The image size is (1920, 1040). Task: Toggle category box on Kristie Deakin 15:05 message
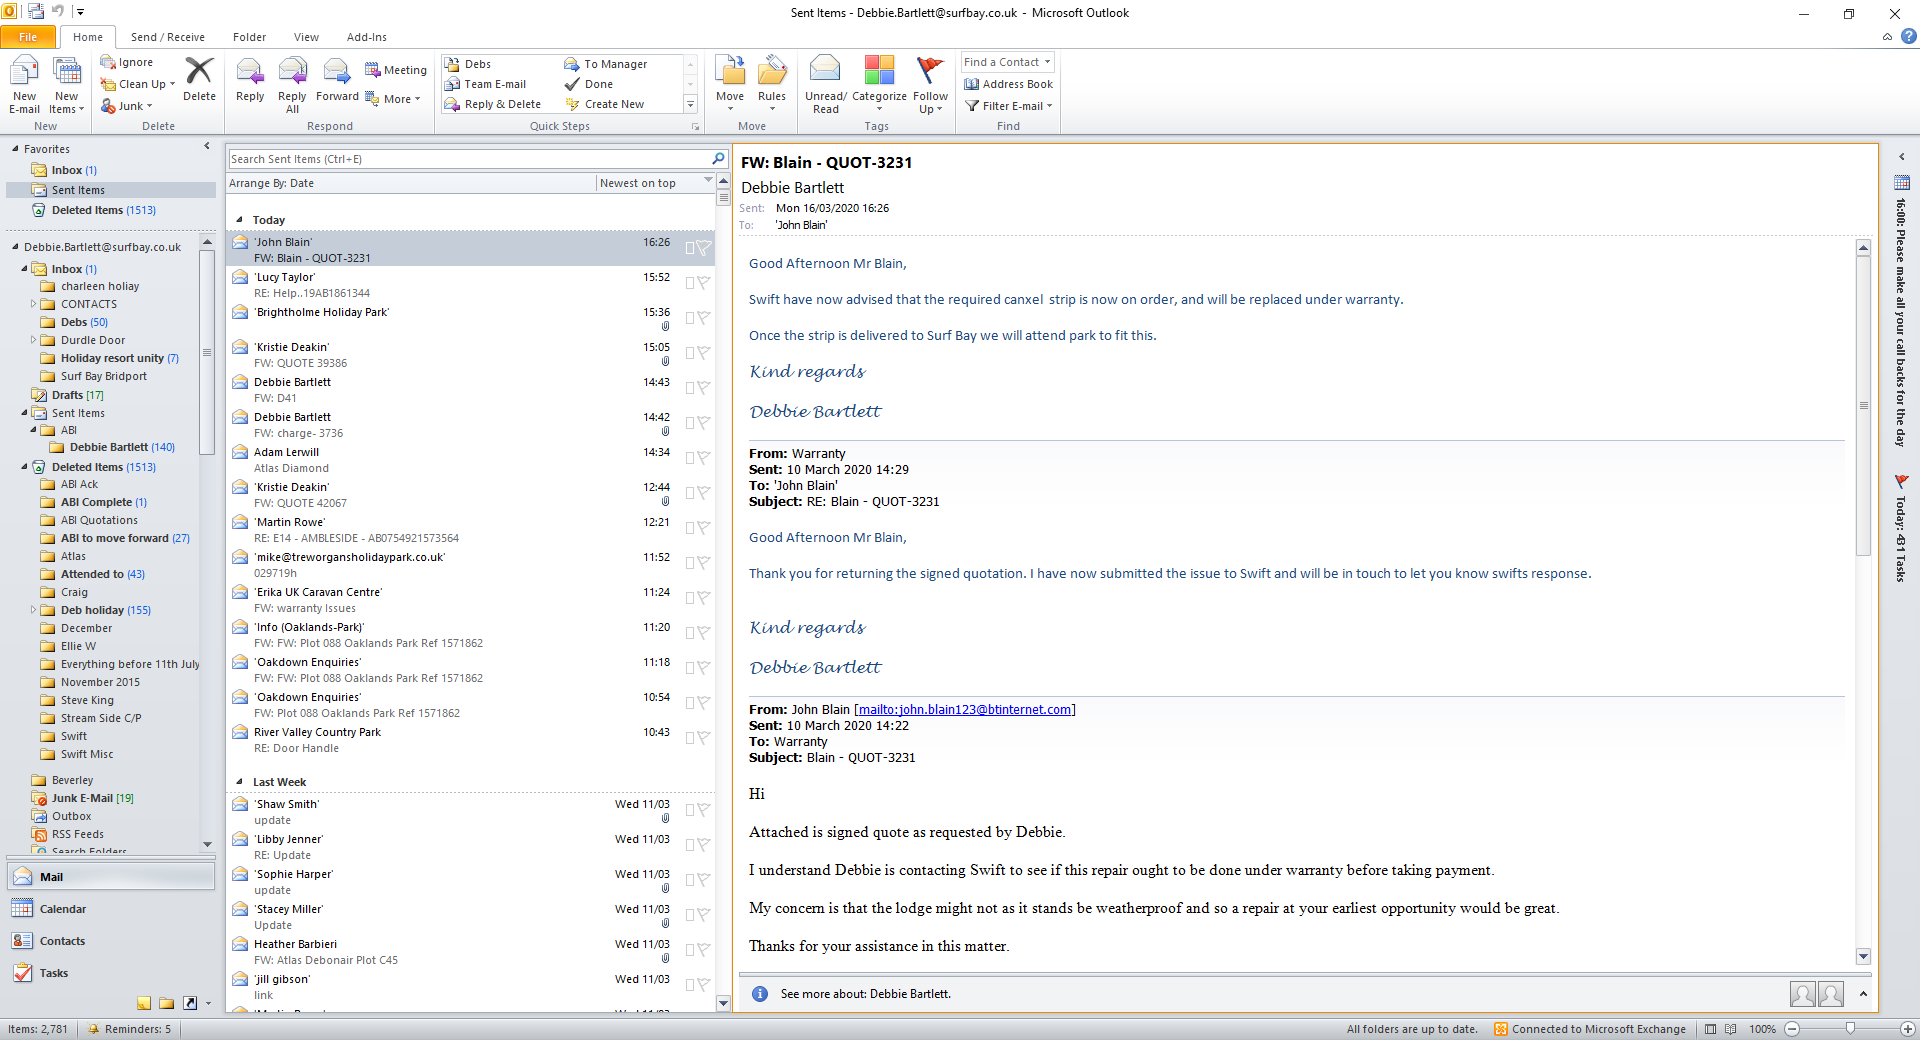click(x=690, y=352)
